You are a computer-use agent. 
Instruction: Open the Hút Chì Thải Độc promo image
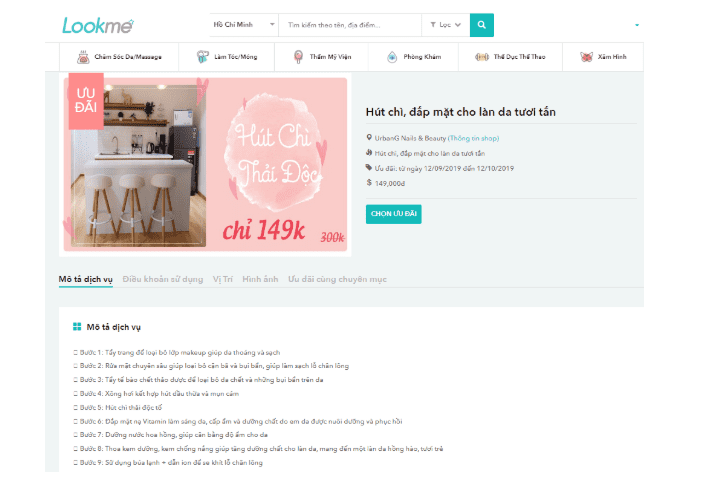point(205,164)
